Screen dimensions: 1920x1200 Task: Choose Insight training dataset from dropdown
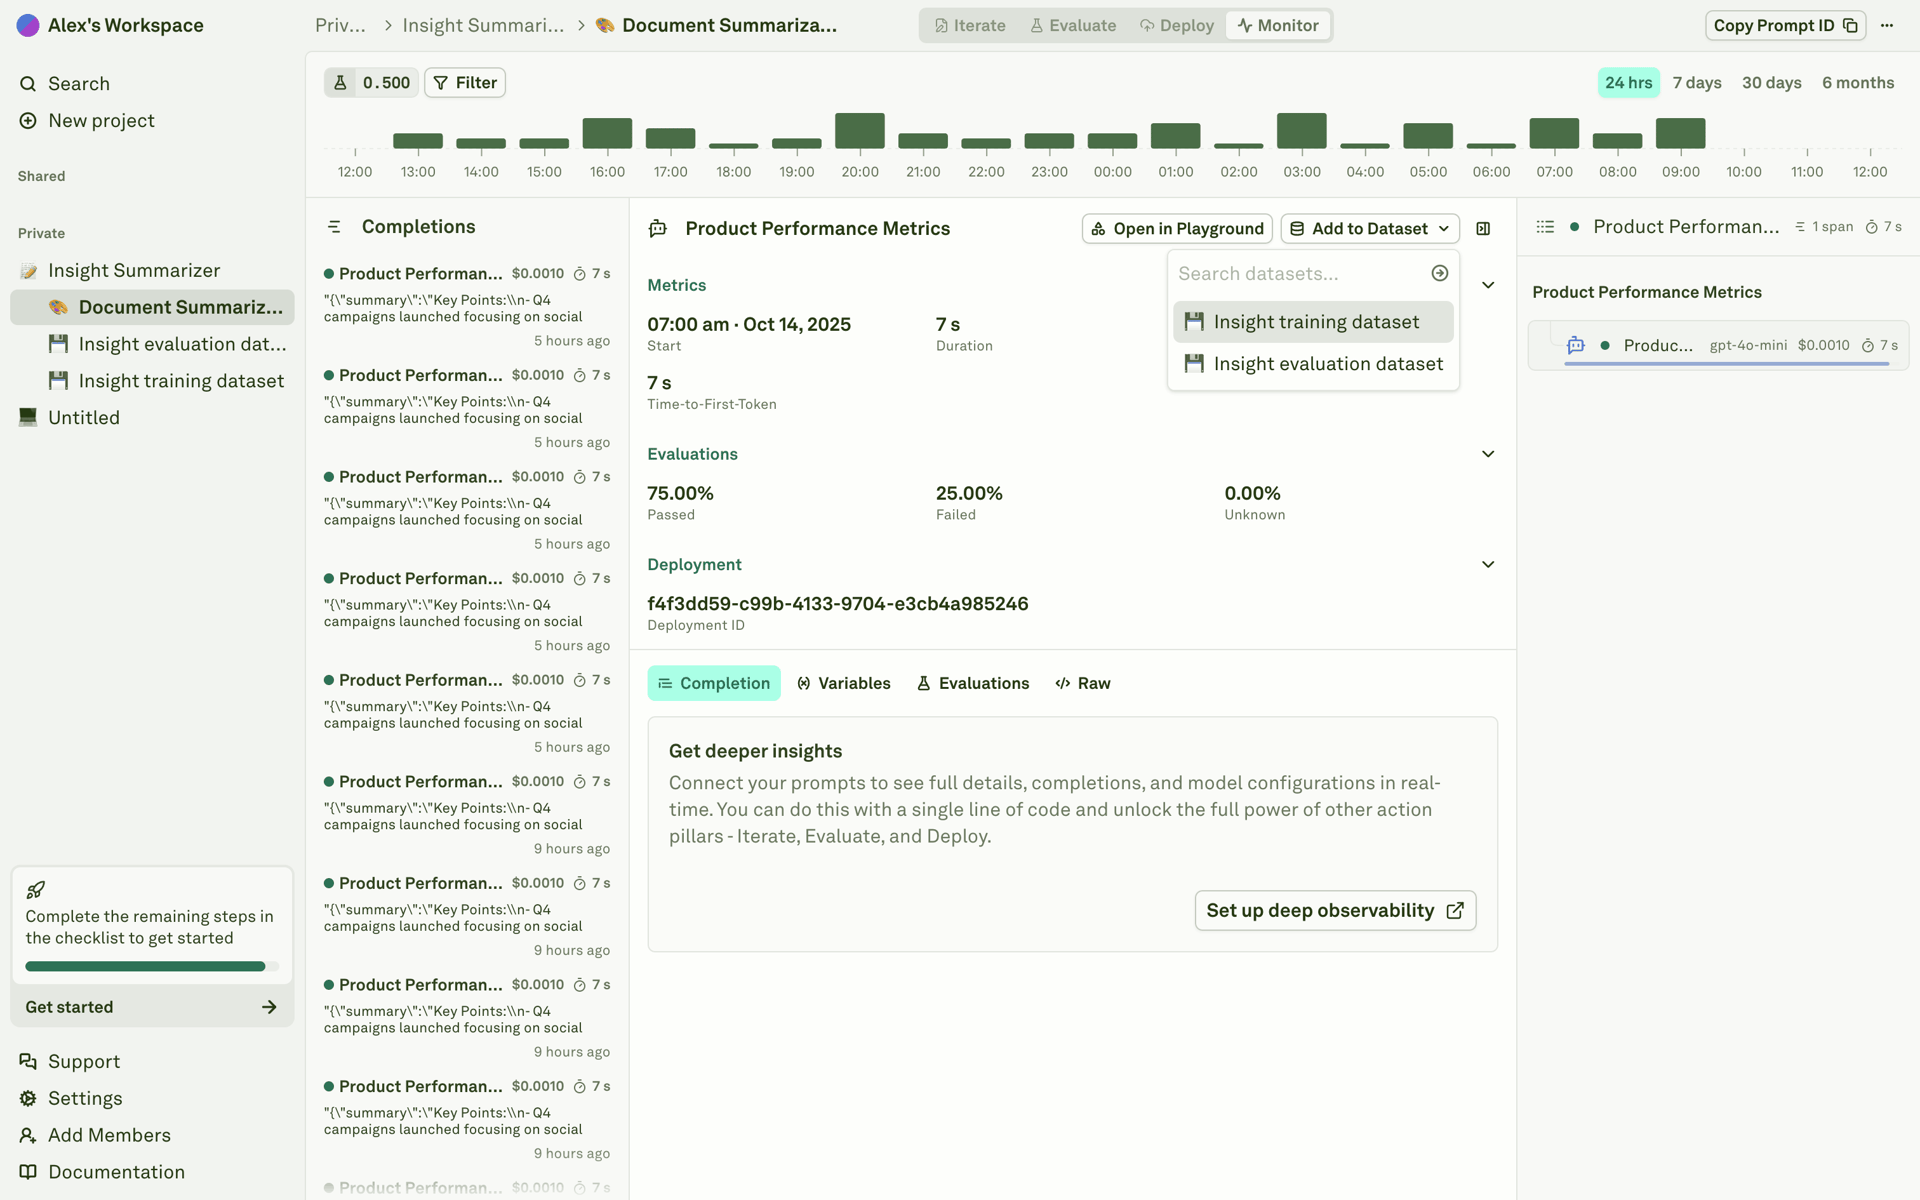tap(1313, 322)
